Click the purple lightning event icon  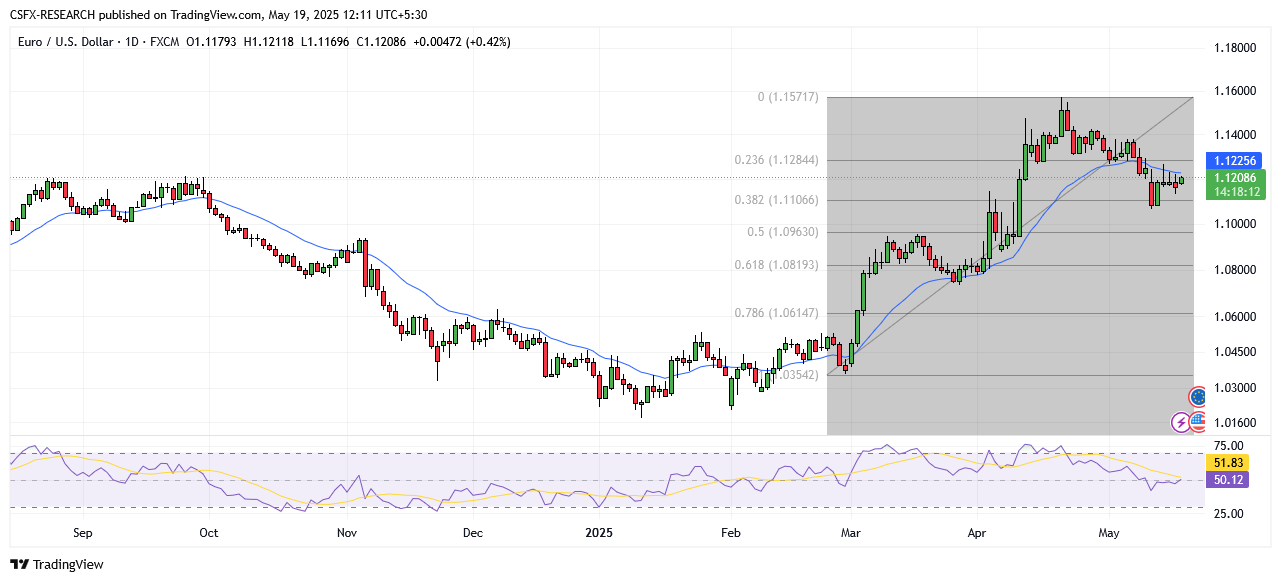(1182, 423)
